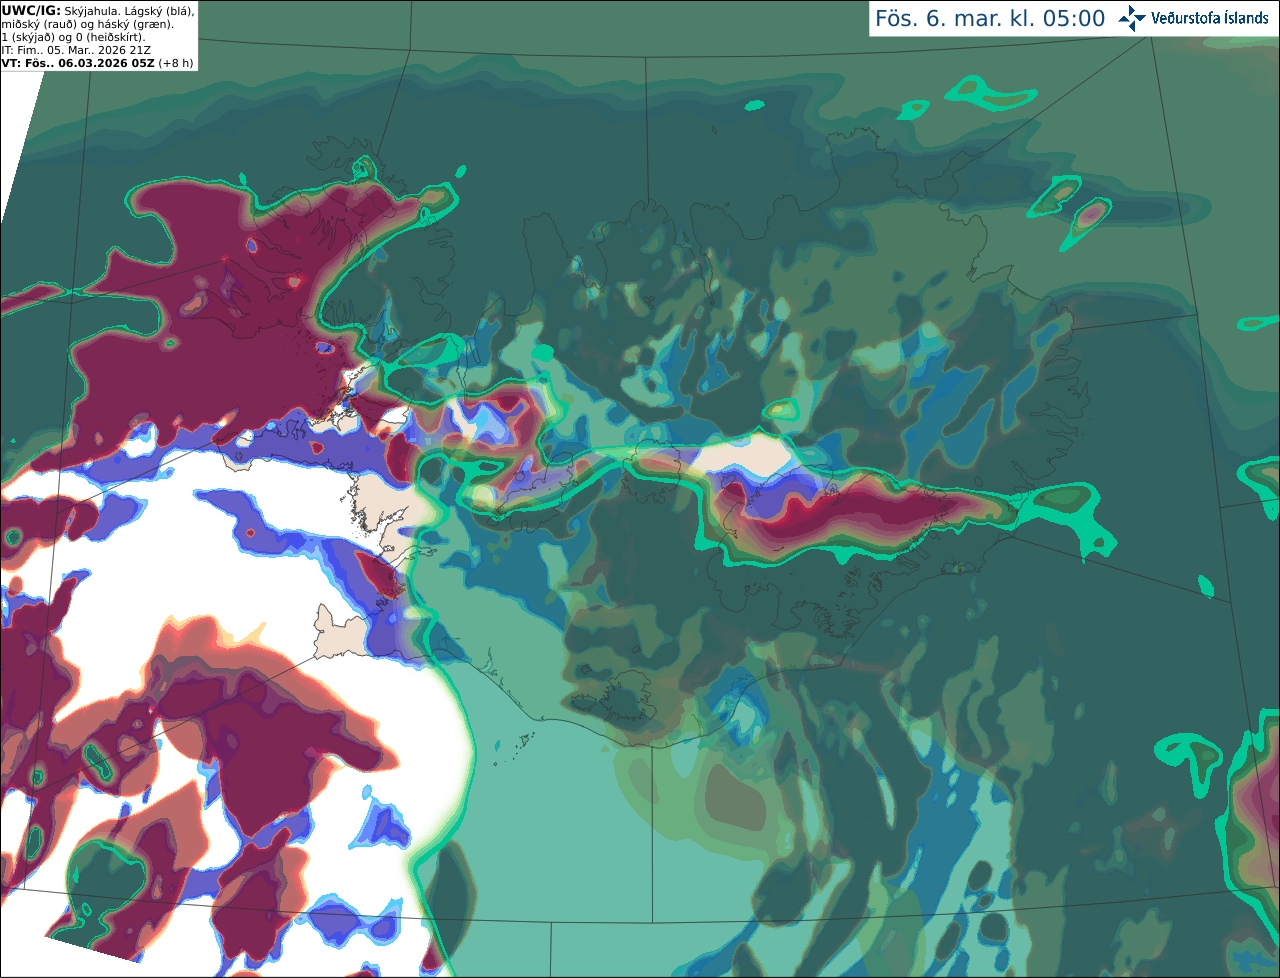Screen dimensions: 1280x978
Task: Click the "VT: Fös.. 06.03.2026 05Z" valid time
Action: (78, 63)
